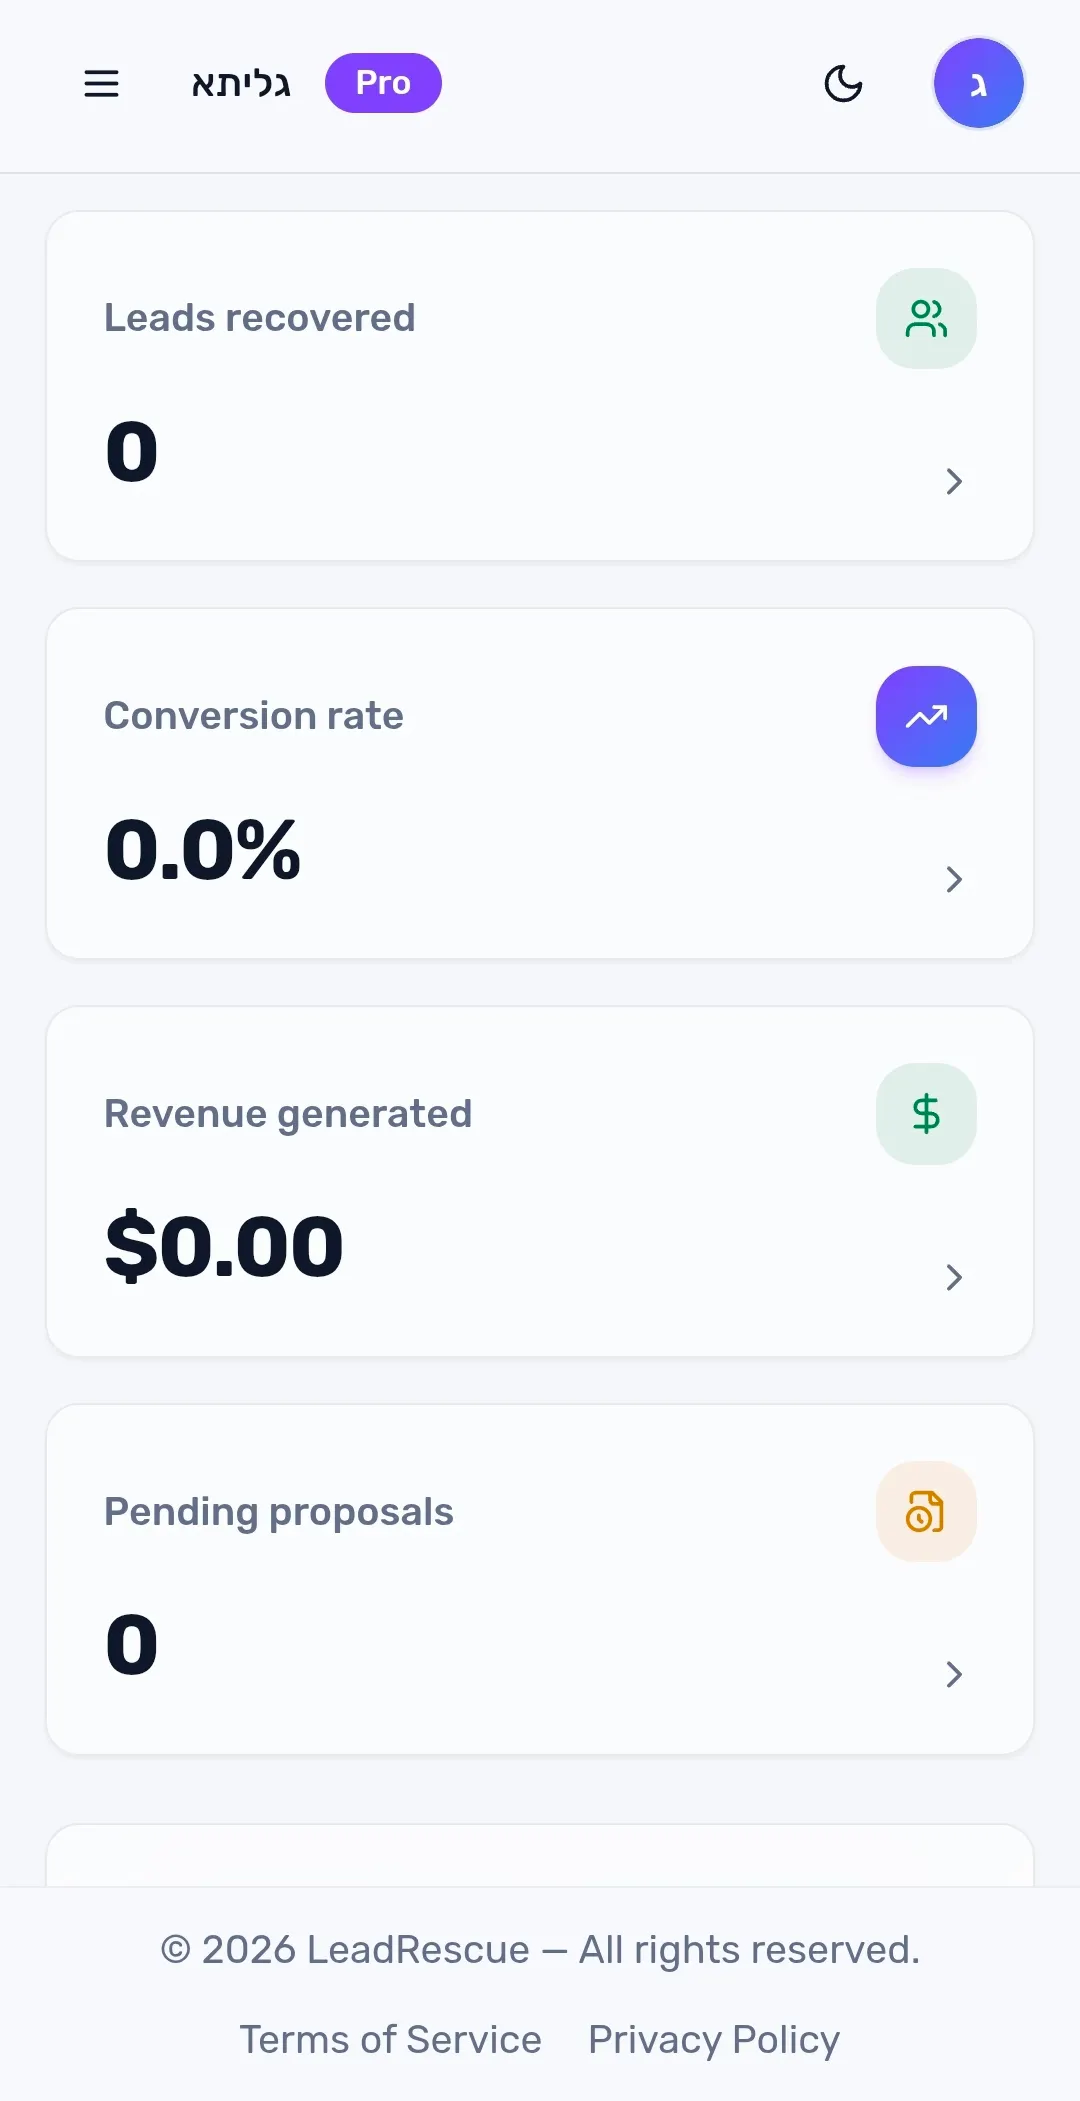Open the user avatar profile menu
Viewport: 1080px width, 2101px height.
pos(978,83)
